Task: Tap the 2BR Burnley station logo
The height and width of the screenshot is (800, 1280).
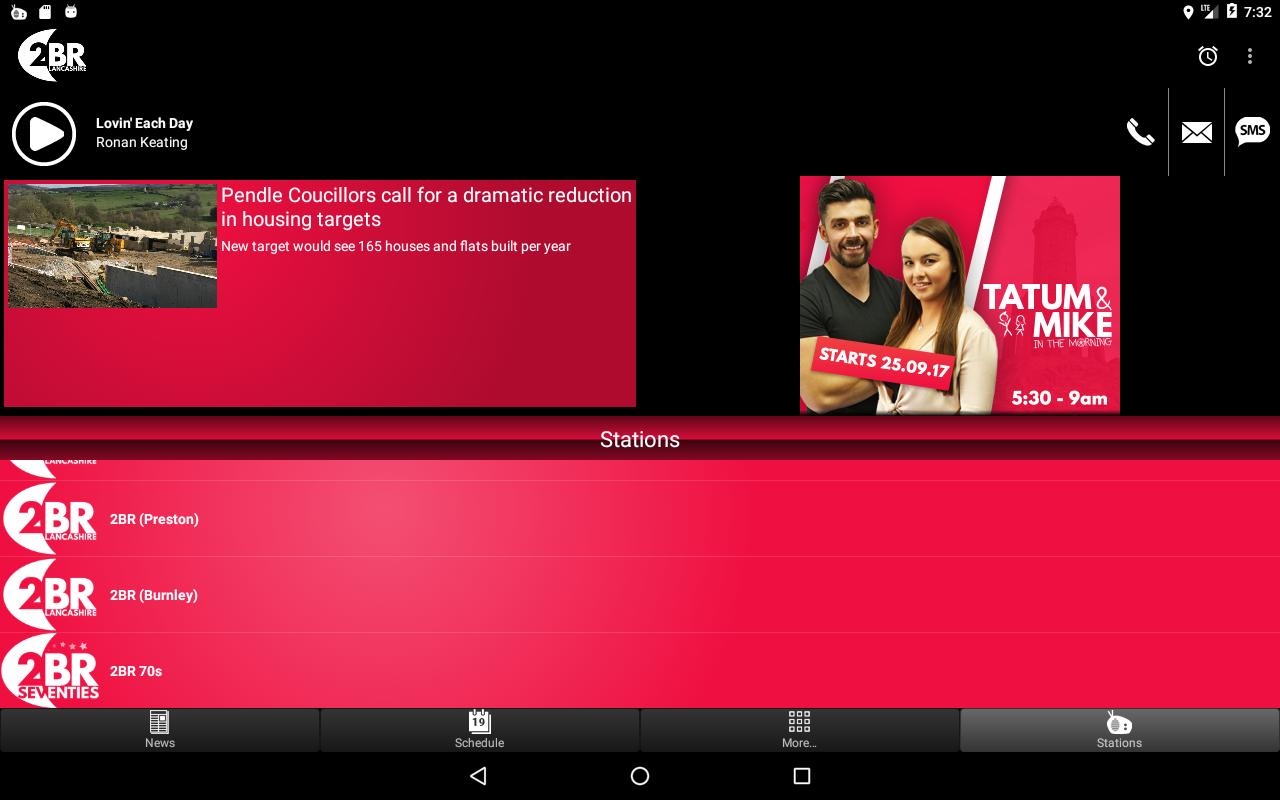Action: pyautogui.click(x=50, y=595)
